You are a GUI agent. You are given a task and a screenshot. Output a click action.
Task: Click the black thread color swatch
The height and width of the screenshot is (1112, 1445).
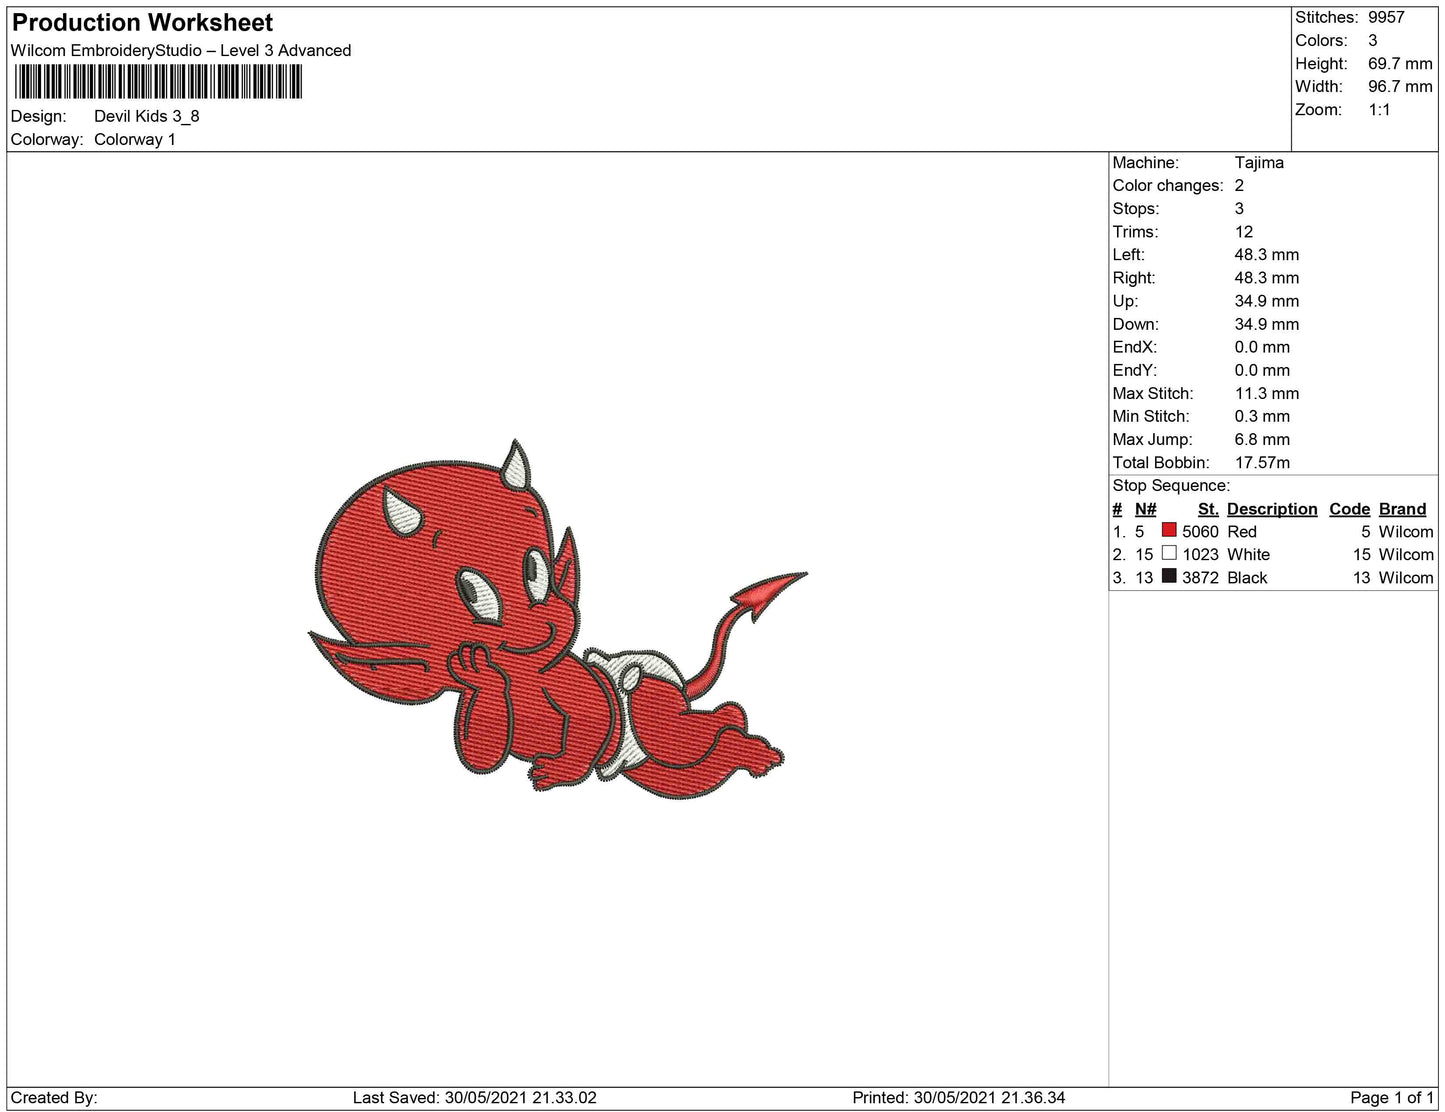(1168, 576)
